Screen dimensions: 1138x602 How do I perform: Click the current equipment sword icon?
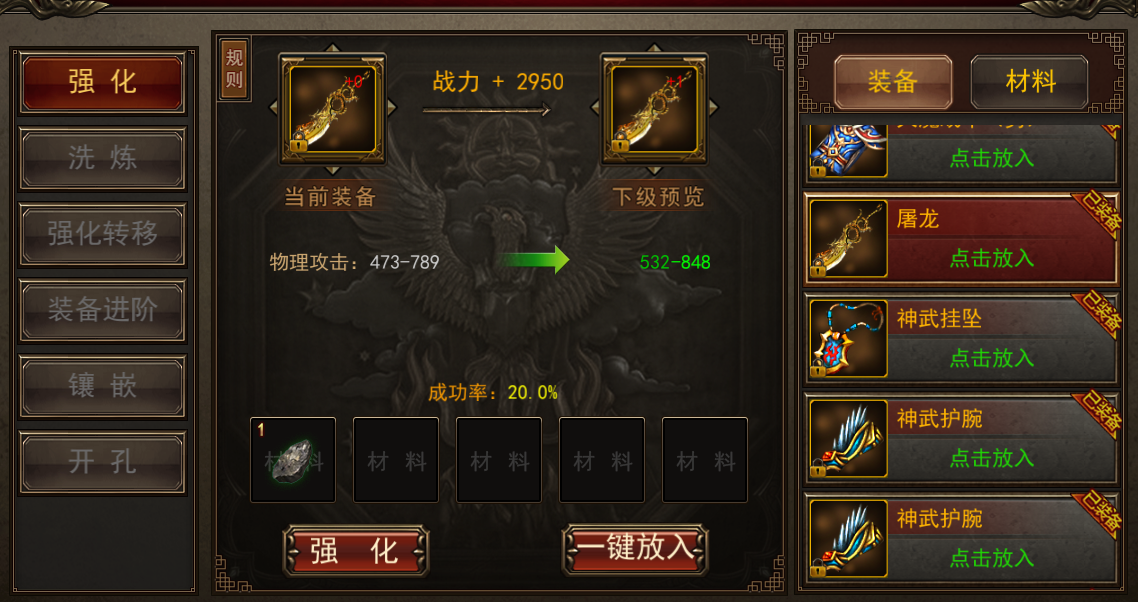(x=332, y=109)
